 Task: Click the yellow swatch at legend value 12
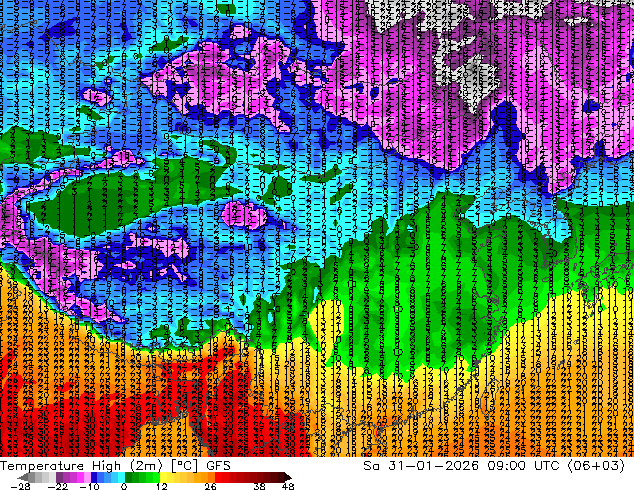[x=164, y=477]
